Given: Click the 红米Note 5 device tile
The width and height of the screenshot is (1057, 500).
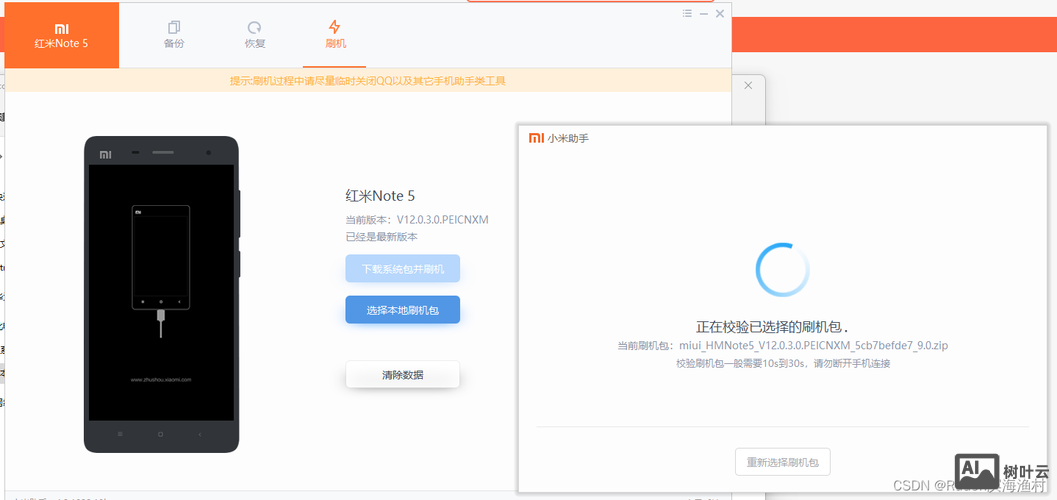Looking at the screenshot, I should (61, 35).
